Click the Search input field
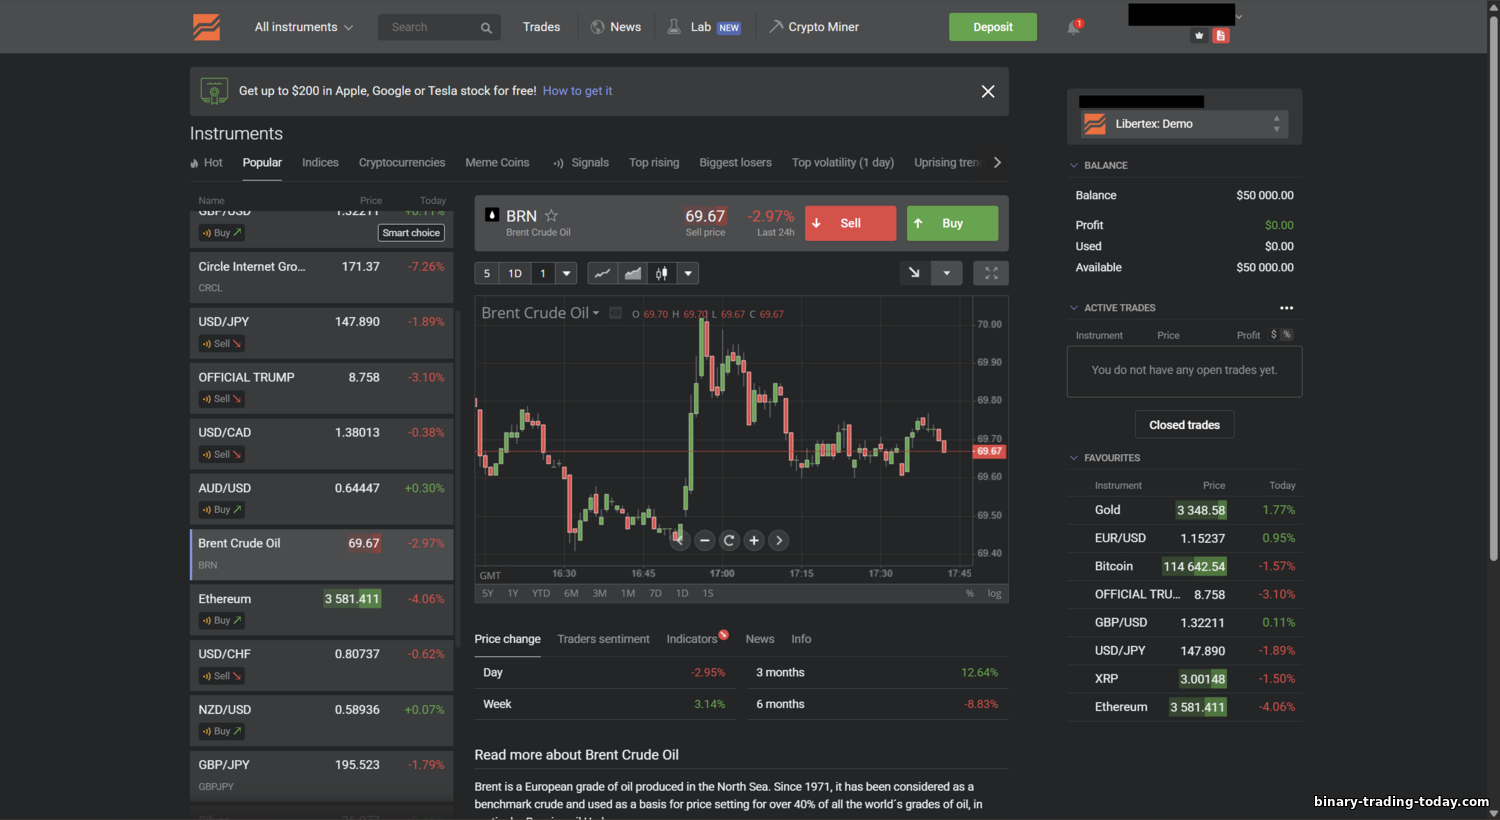The width and height of the screenshot is (1500, 820). pos(428,27)
